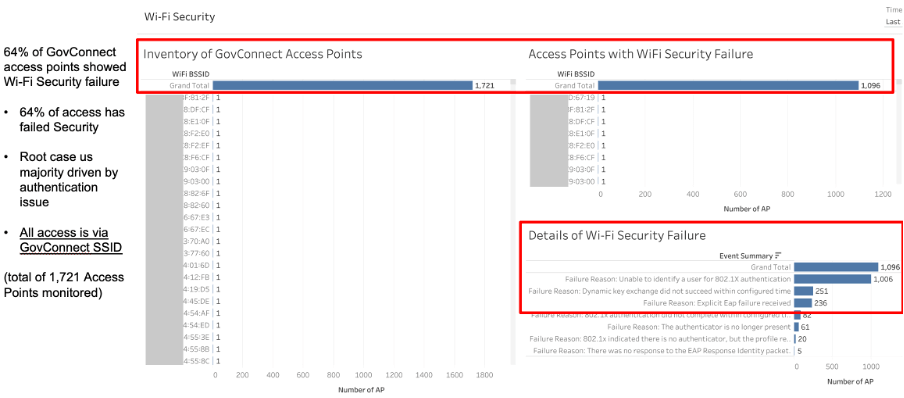Click the bar valued 61 for authenticator no longer present
Image resolution: width=904 pixels, height=398 pixels.
[x=797, y=327]
